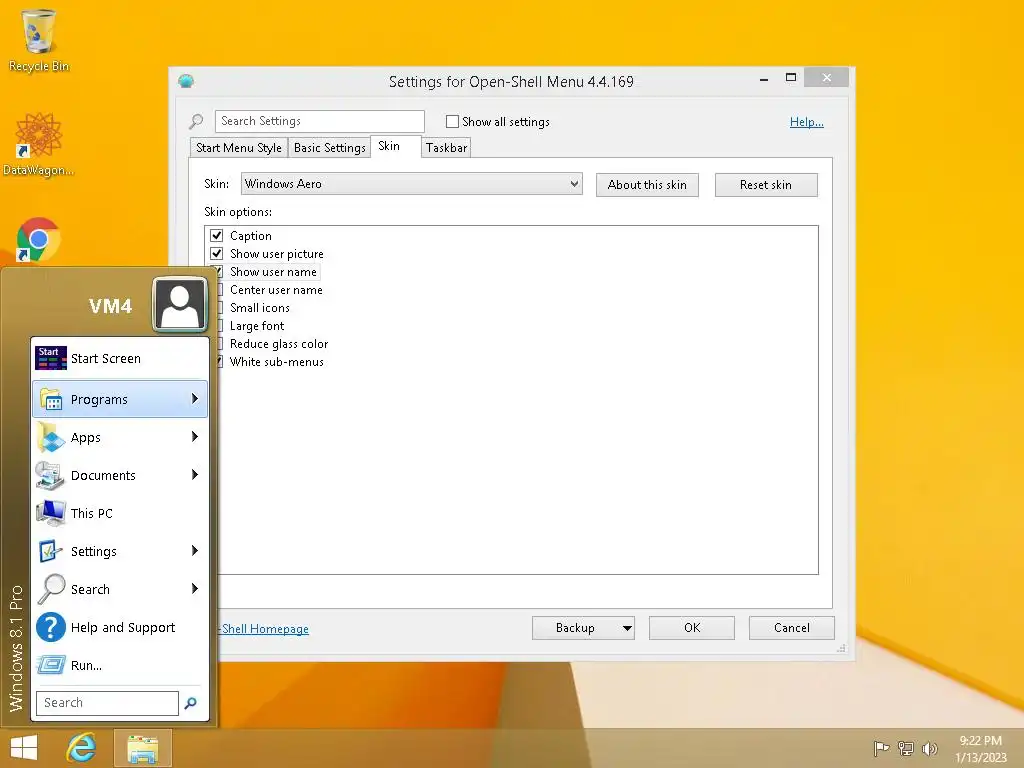Open the Help... link
Image resolution: width=1024 pixels, height=768 pixels.
pyautogui.click(x=807, y=121)
